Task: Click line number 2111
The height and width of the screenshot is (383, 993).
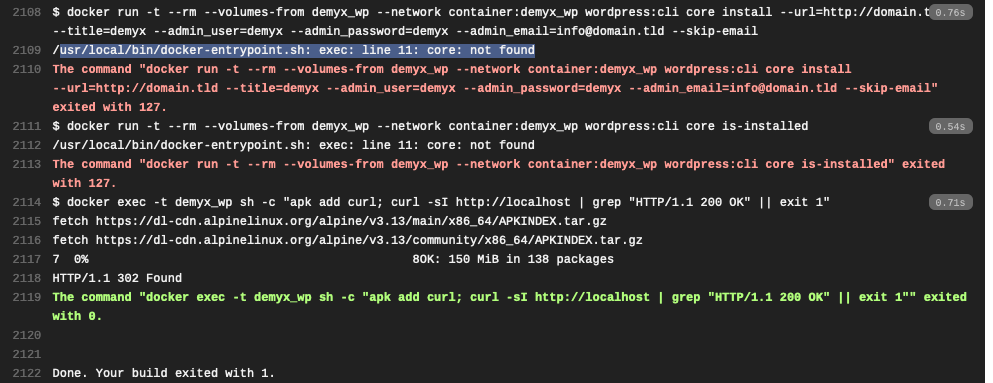Action: 27,126
